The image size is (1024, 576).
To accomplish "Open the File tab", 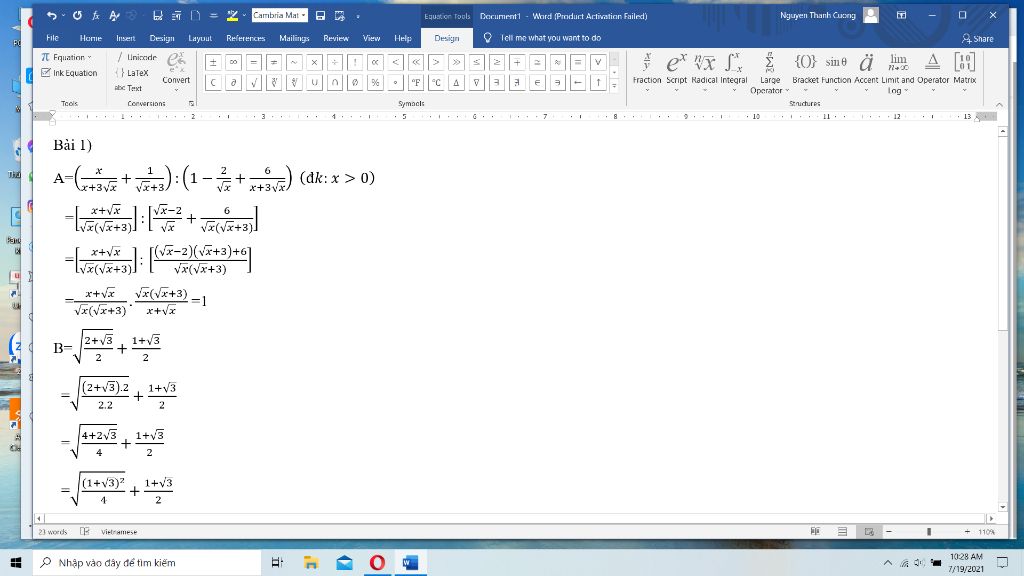I will click(x=52, y=38).
